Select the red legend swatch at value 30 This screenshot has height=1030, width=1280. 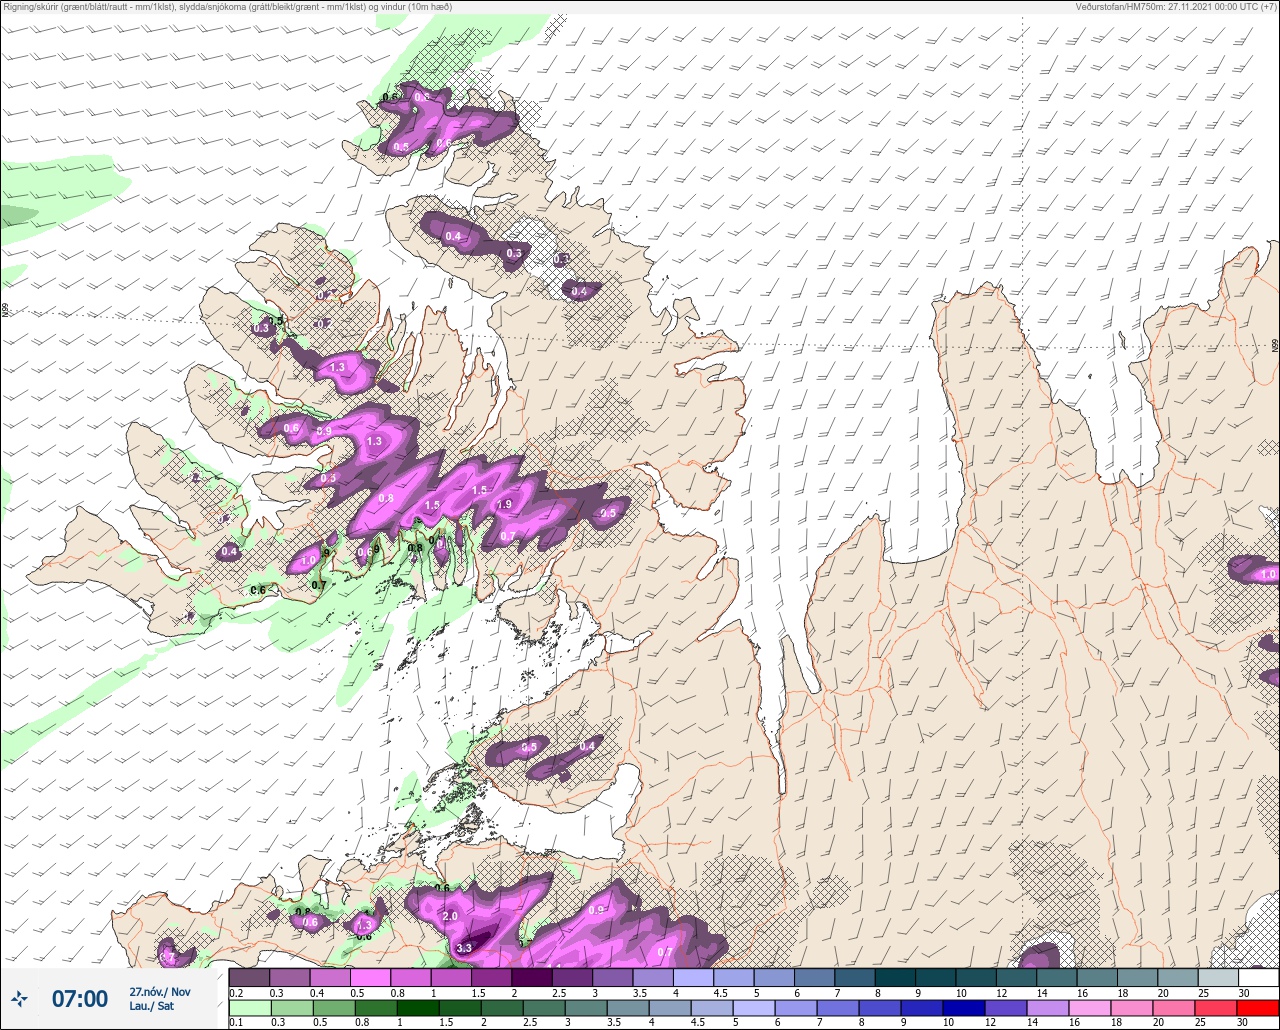[x=1257, y=1008]
